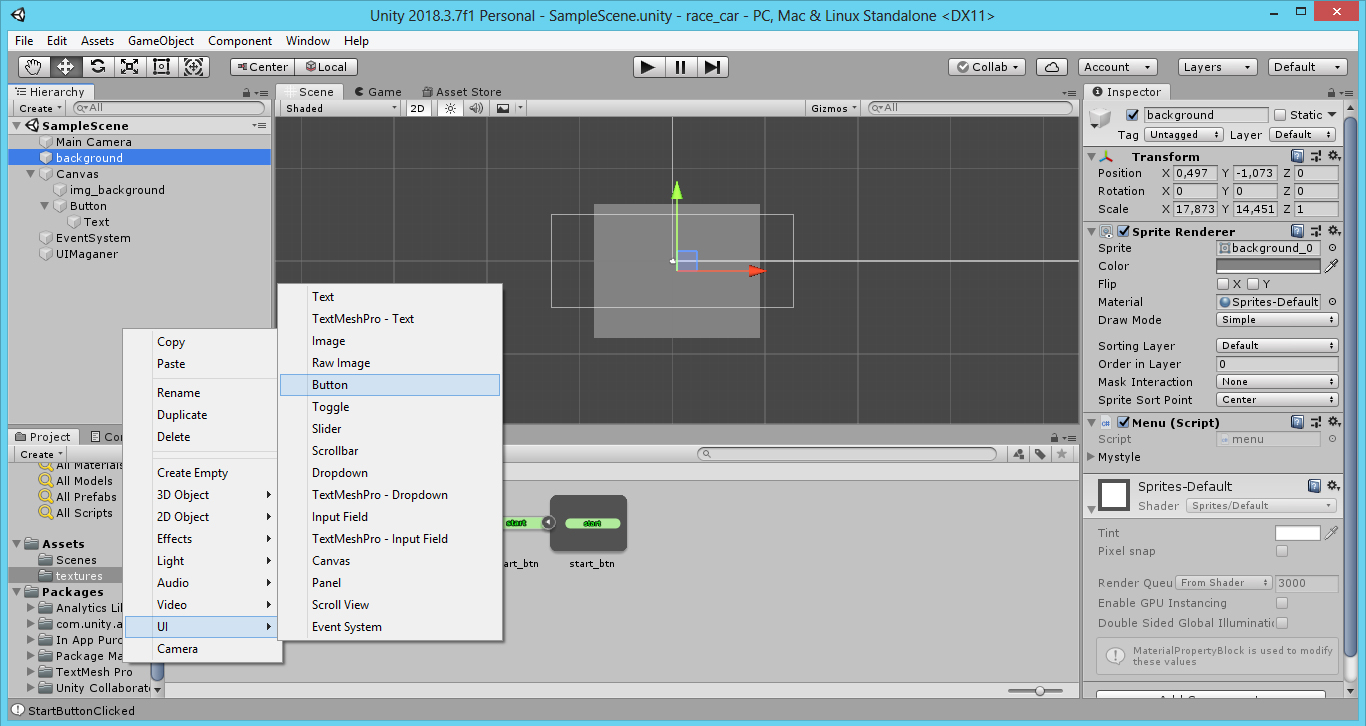Viewport: 1366px width, 726px height.
Task: Choose Button from the UI submenu
Action: coord(390,385)
